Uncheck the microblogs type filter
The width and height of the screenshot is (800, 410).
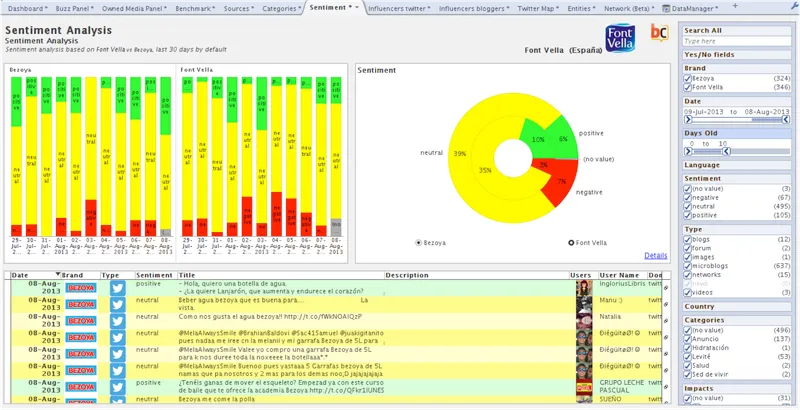(x=687, y=266)
